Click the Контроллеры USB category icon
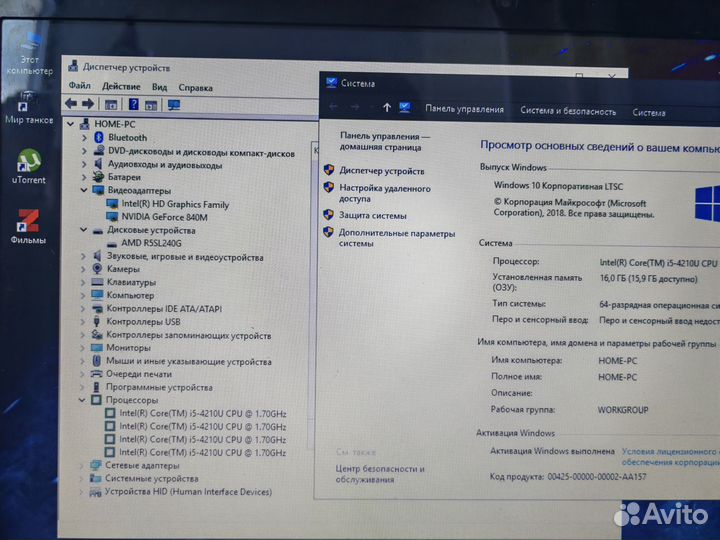720x540 pixels. click(96, 321)
